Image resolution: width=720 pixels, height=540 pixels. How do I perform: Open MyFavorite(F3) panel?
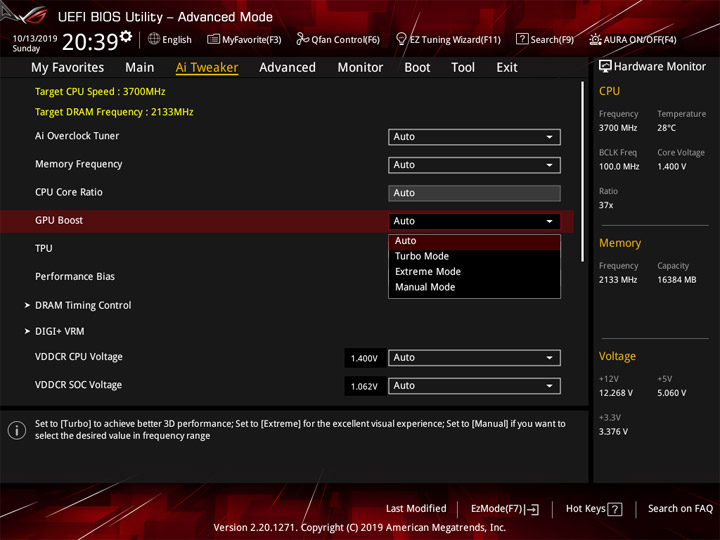click(x=244, y=39)
